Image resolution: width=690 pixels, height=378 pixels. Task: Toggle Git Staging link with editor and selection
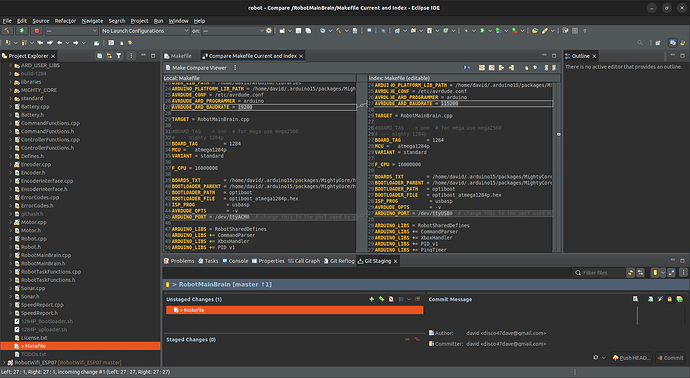640,273
